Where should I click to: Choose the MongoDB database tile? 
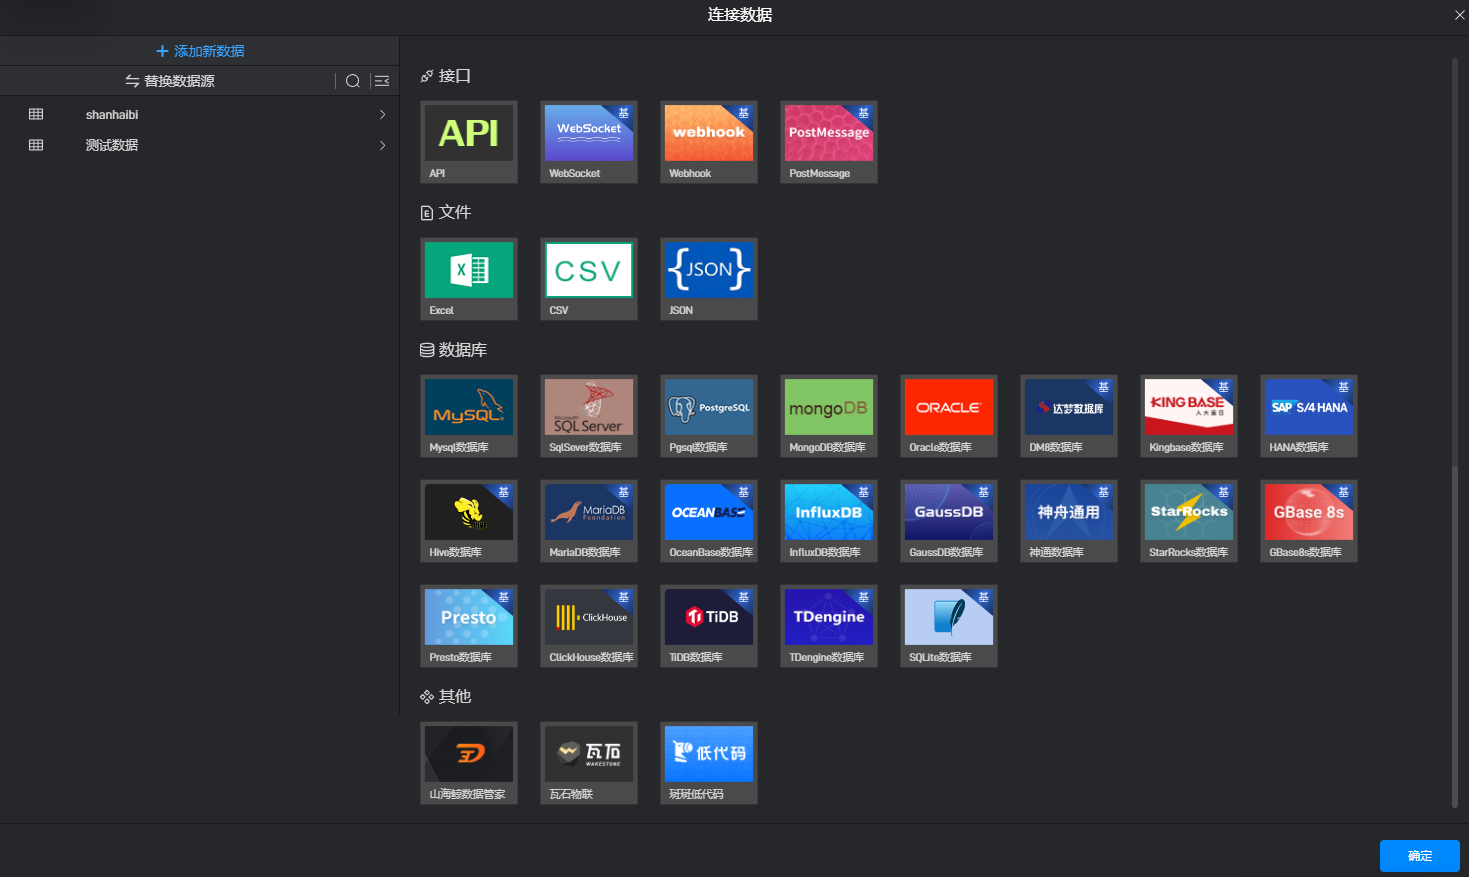pyautogui.click(x=828, y=415)
